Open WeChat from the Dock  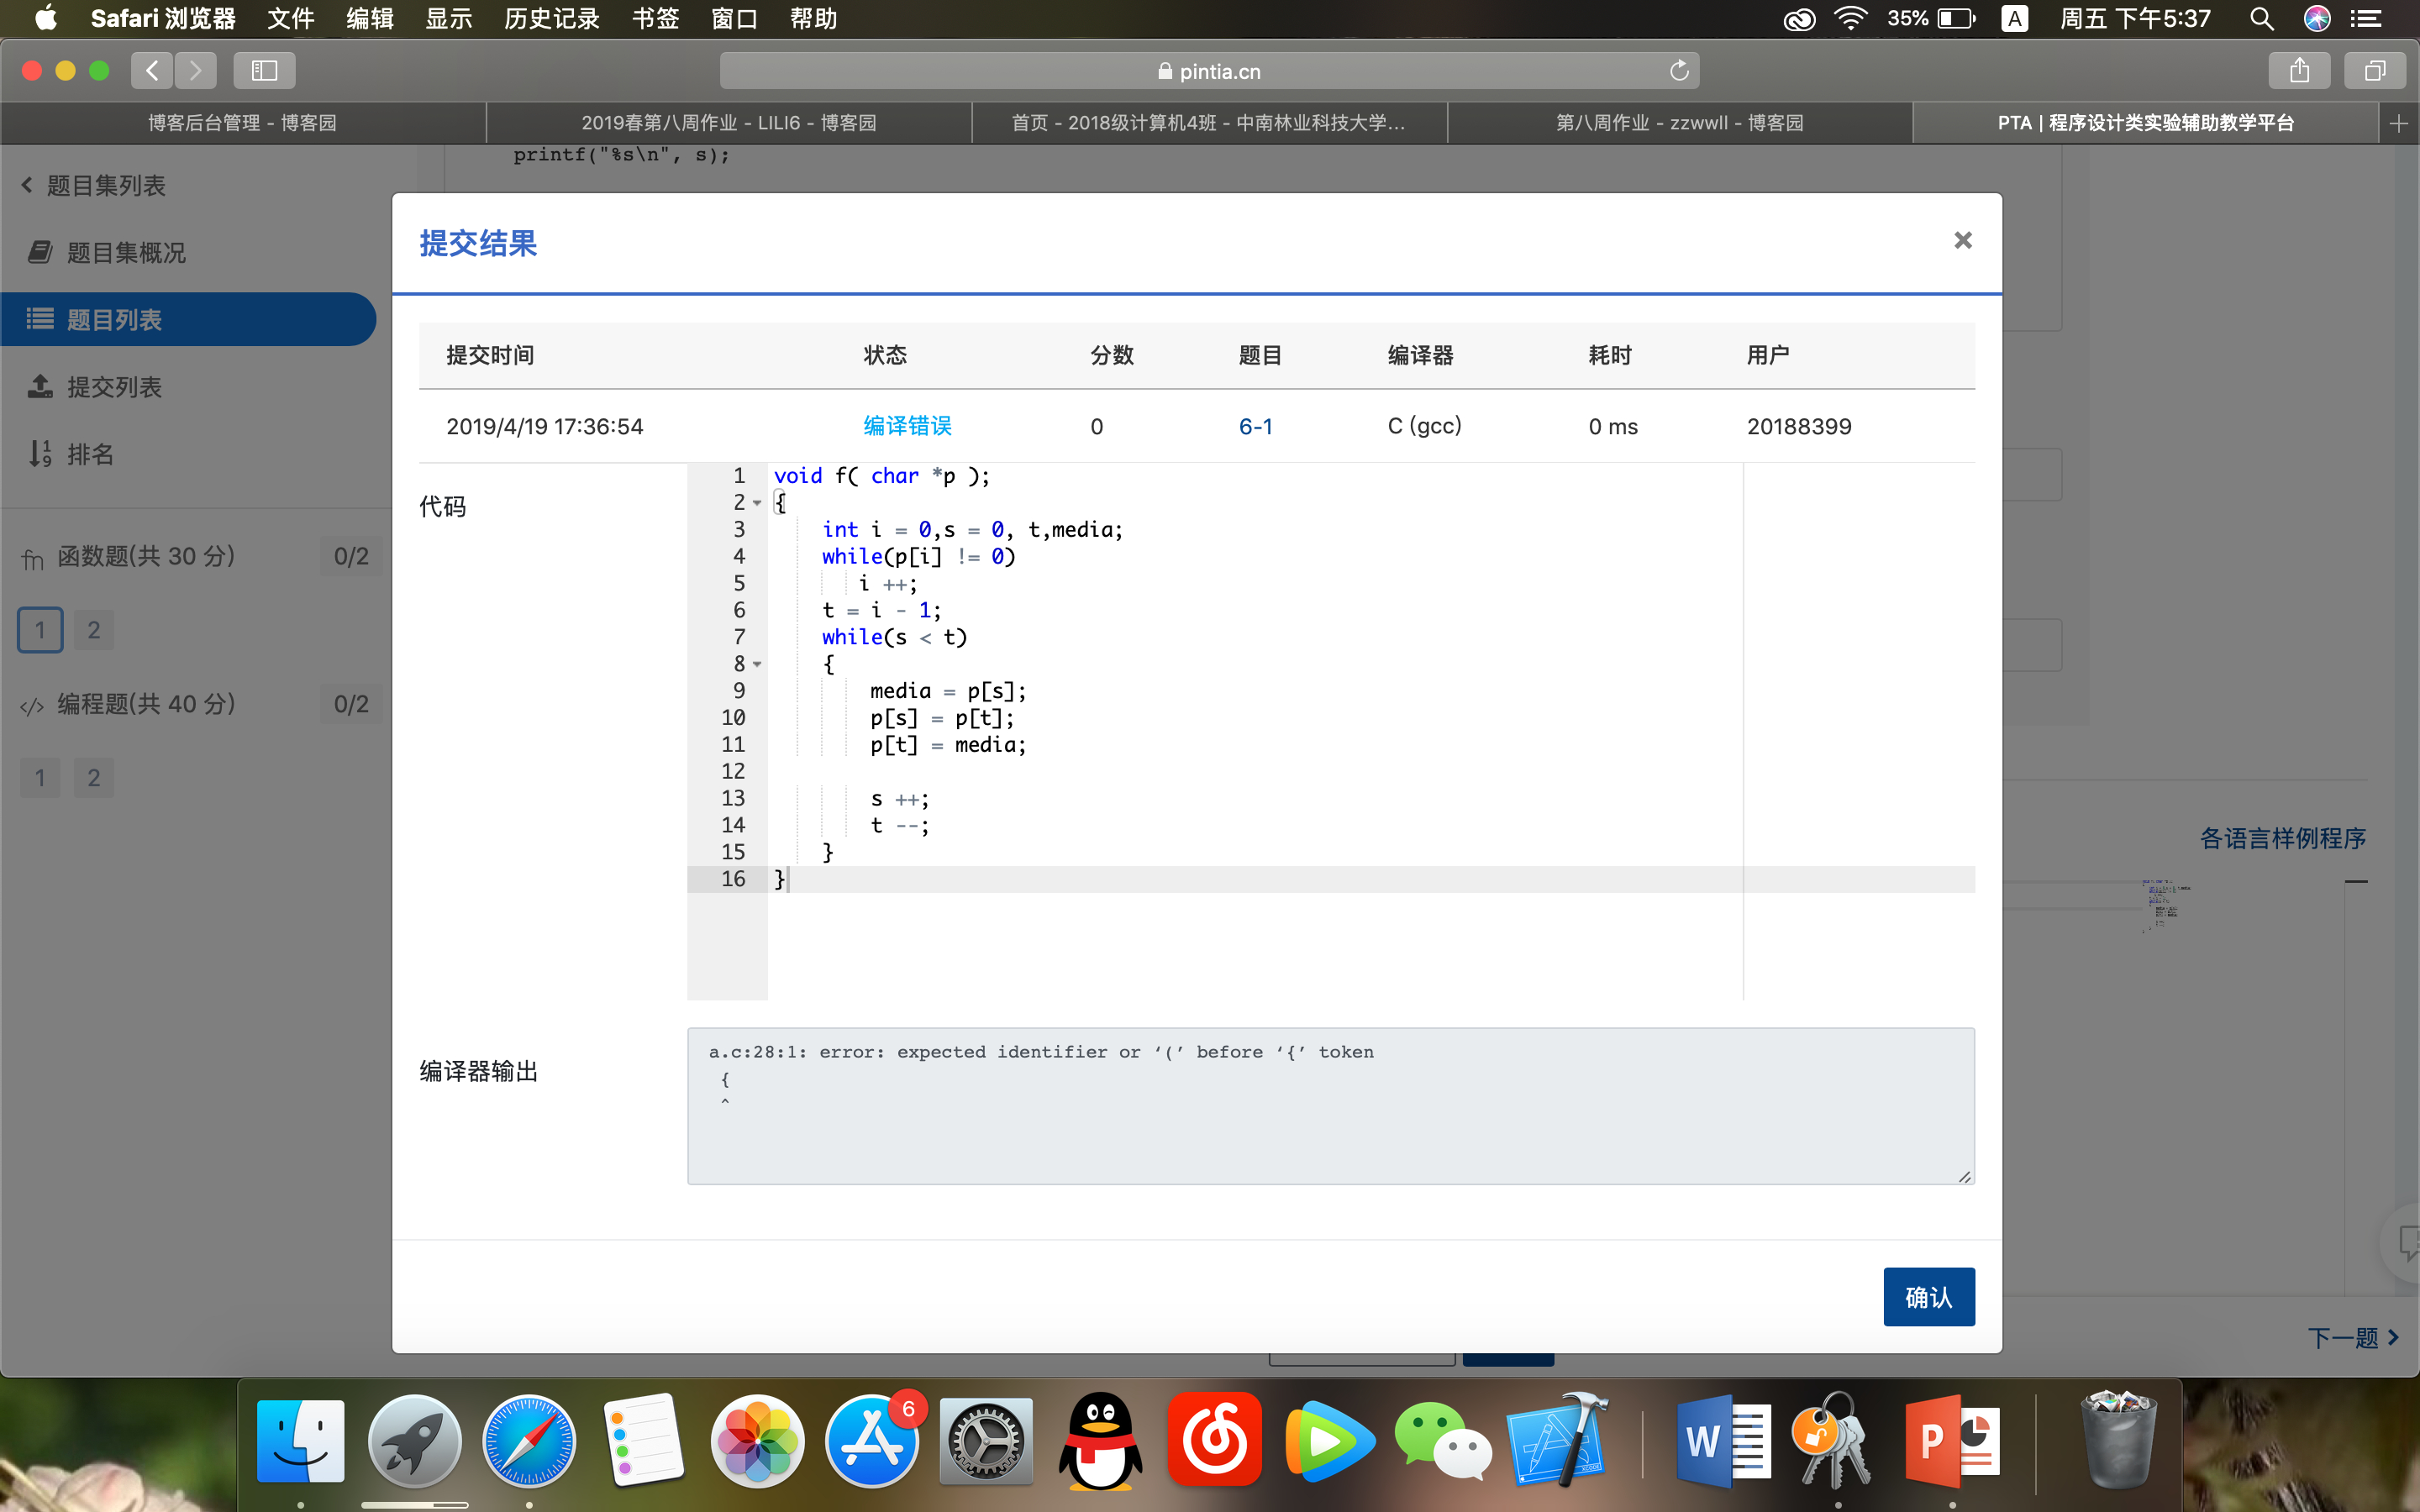[x=1443, y=1440]
